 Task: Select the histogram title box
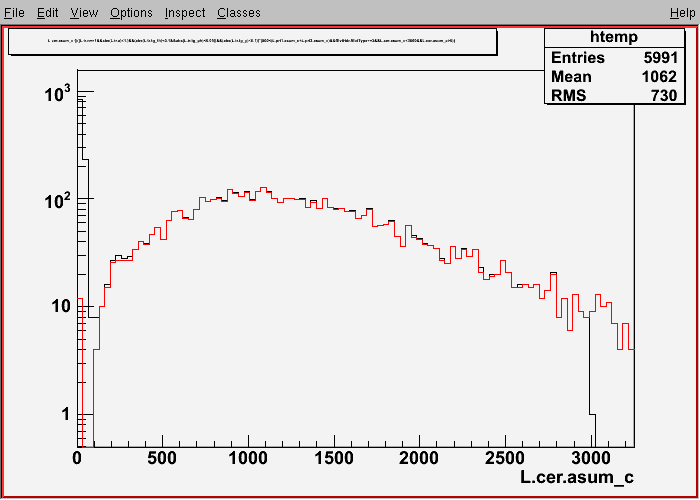[253, 42]
